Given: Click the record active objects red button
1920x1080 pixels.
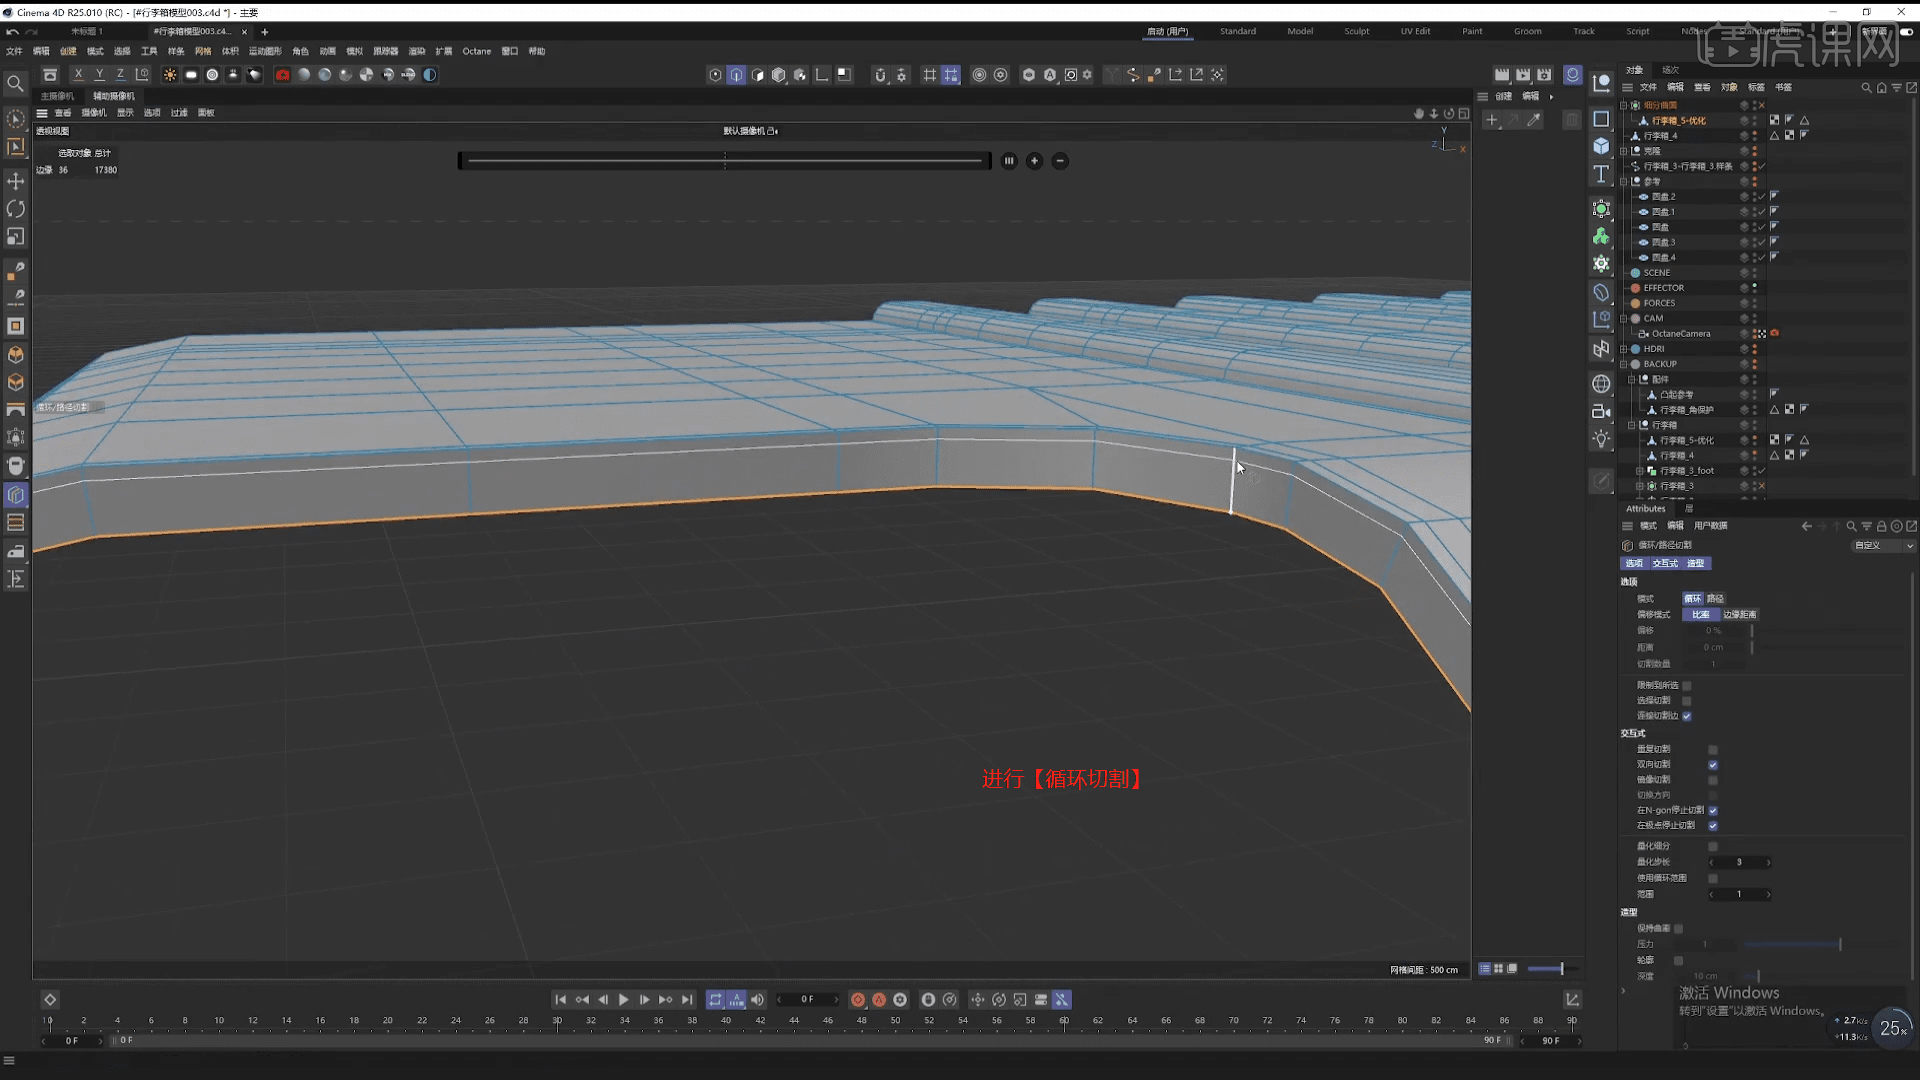Looking at the screenshot, I should pos(858,1000).
